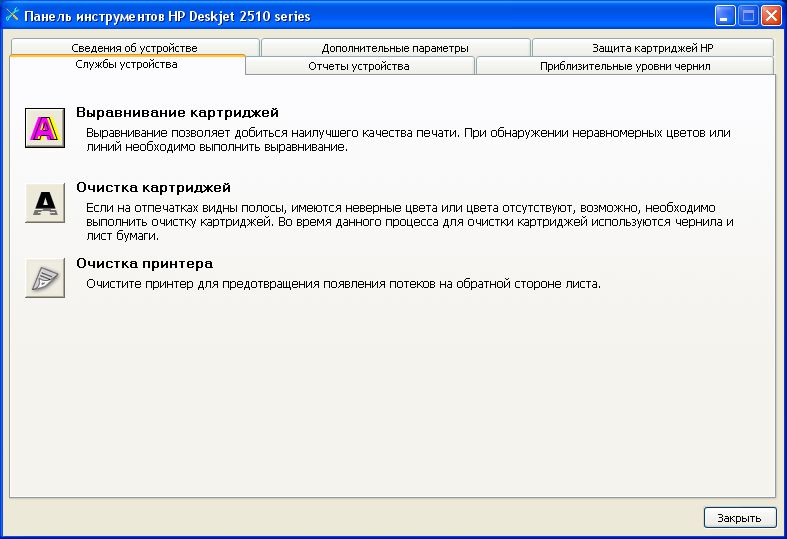787x539 pixels.
Task: Switch to Дополнительные параметры tab
Action: 395,48
